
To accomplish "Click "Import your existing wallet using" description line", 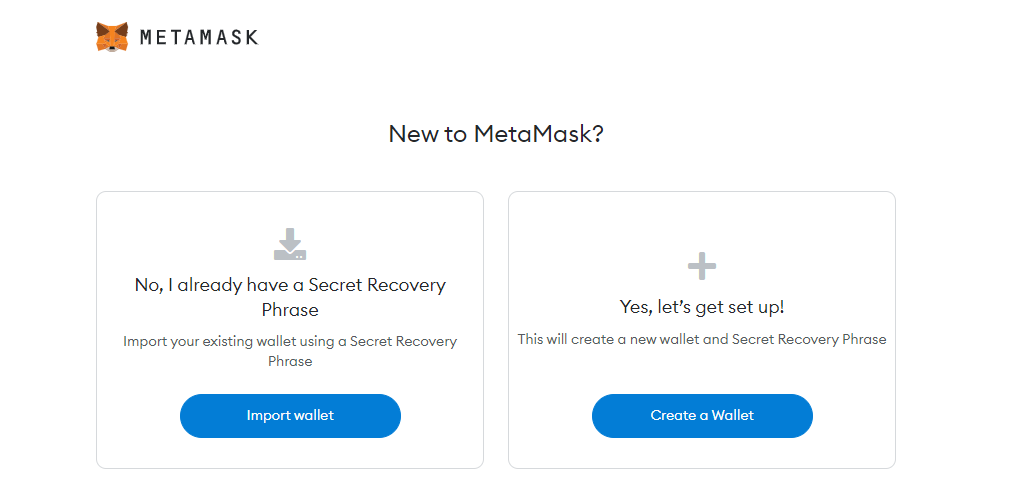I will coord(290,341).
